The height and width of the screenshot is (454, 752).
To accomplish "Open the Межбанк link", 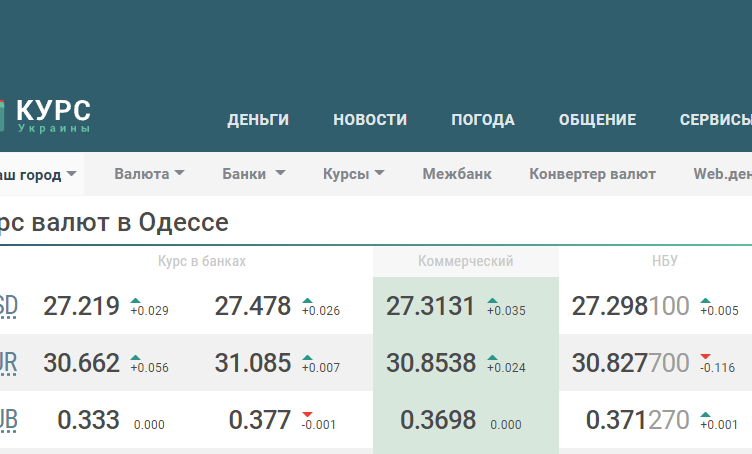I will pos(457,174).
